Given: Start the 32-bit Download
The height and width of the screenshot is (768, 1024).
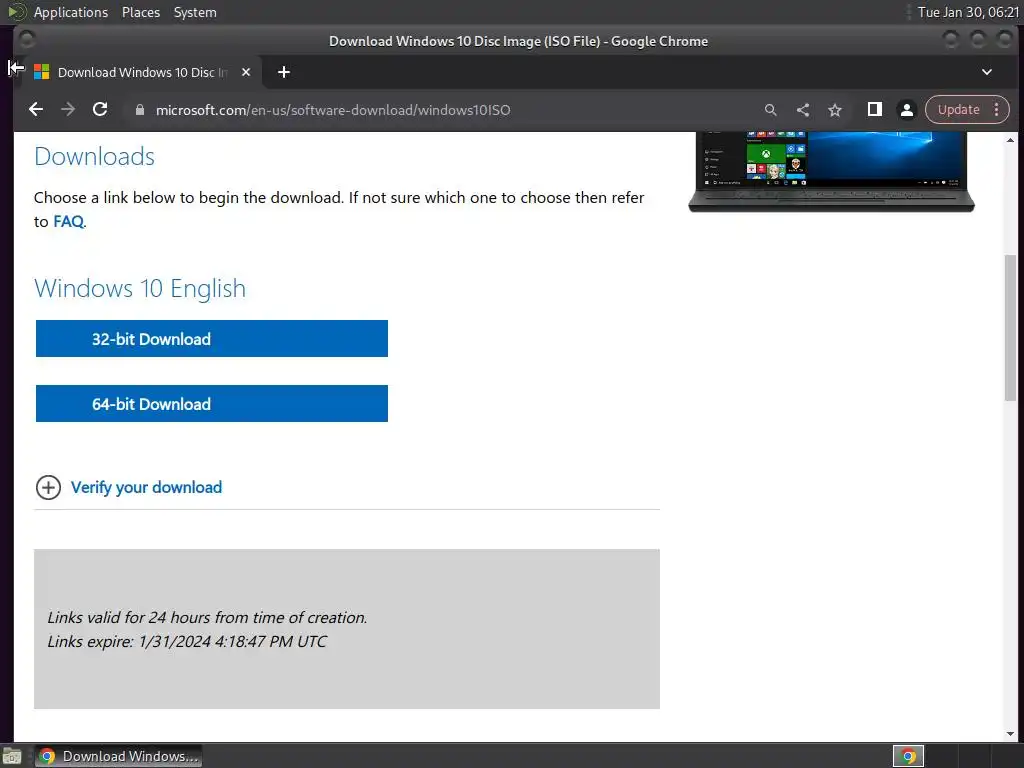Looking at the screenshot, I should click(x=212, y=338).
